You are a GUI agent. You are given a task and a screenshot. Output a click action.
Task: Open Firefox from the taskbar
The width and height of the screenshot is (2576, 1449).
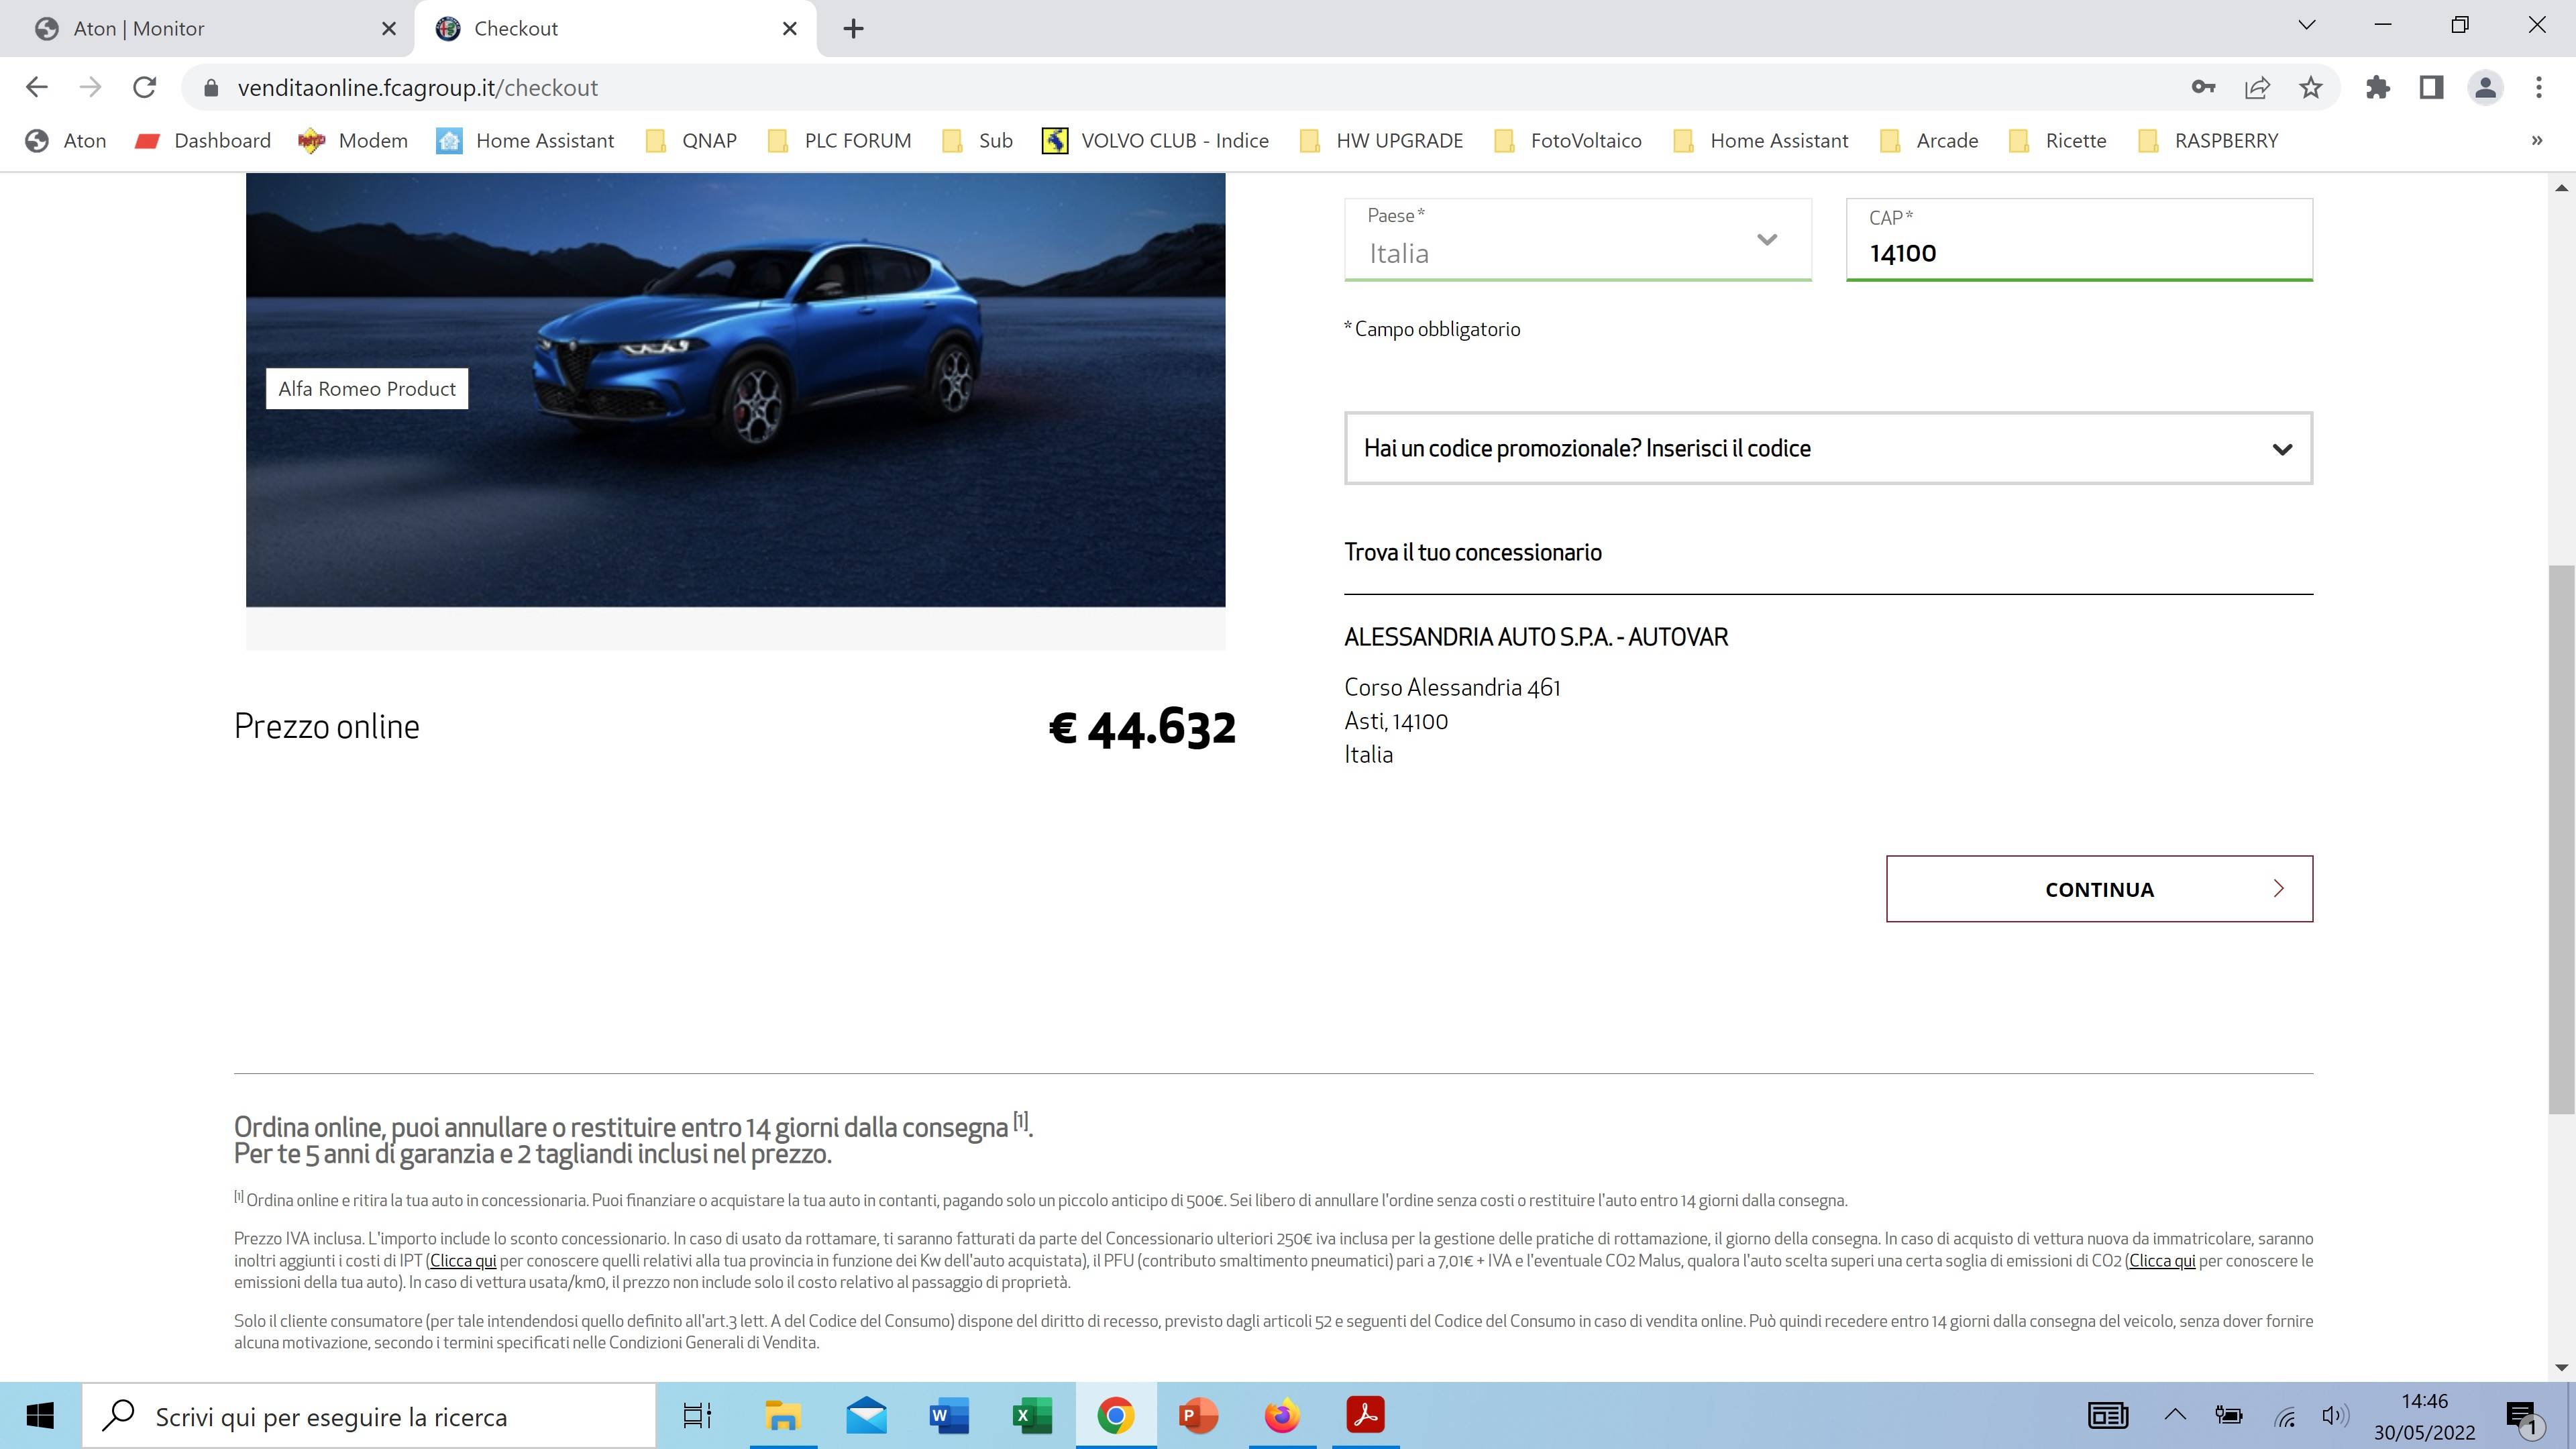pyautogui.click(x=1282, y=1416)
